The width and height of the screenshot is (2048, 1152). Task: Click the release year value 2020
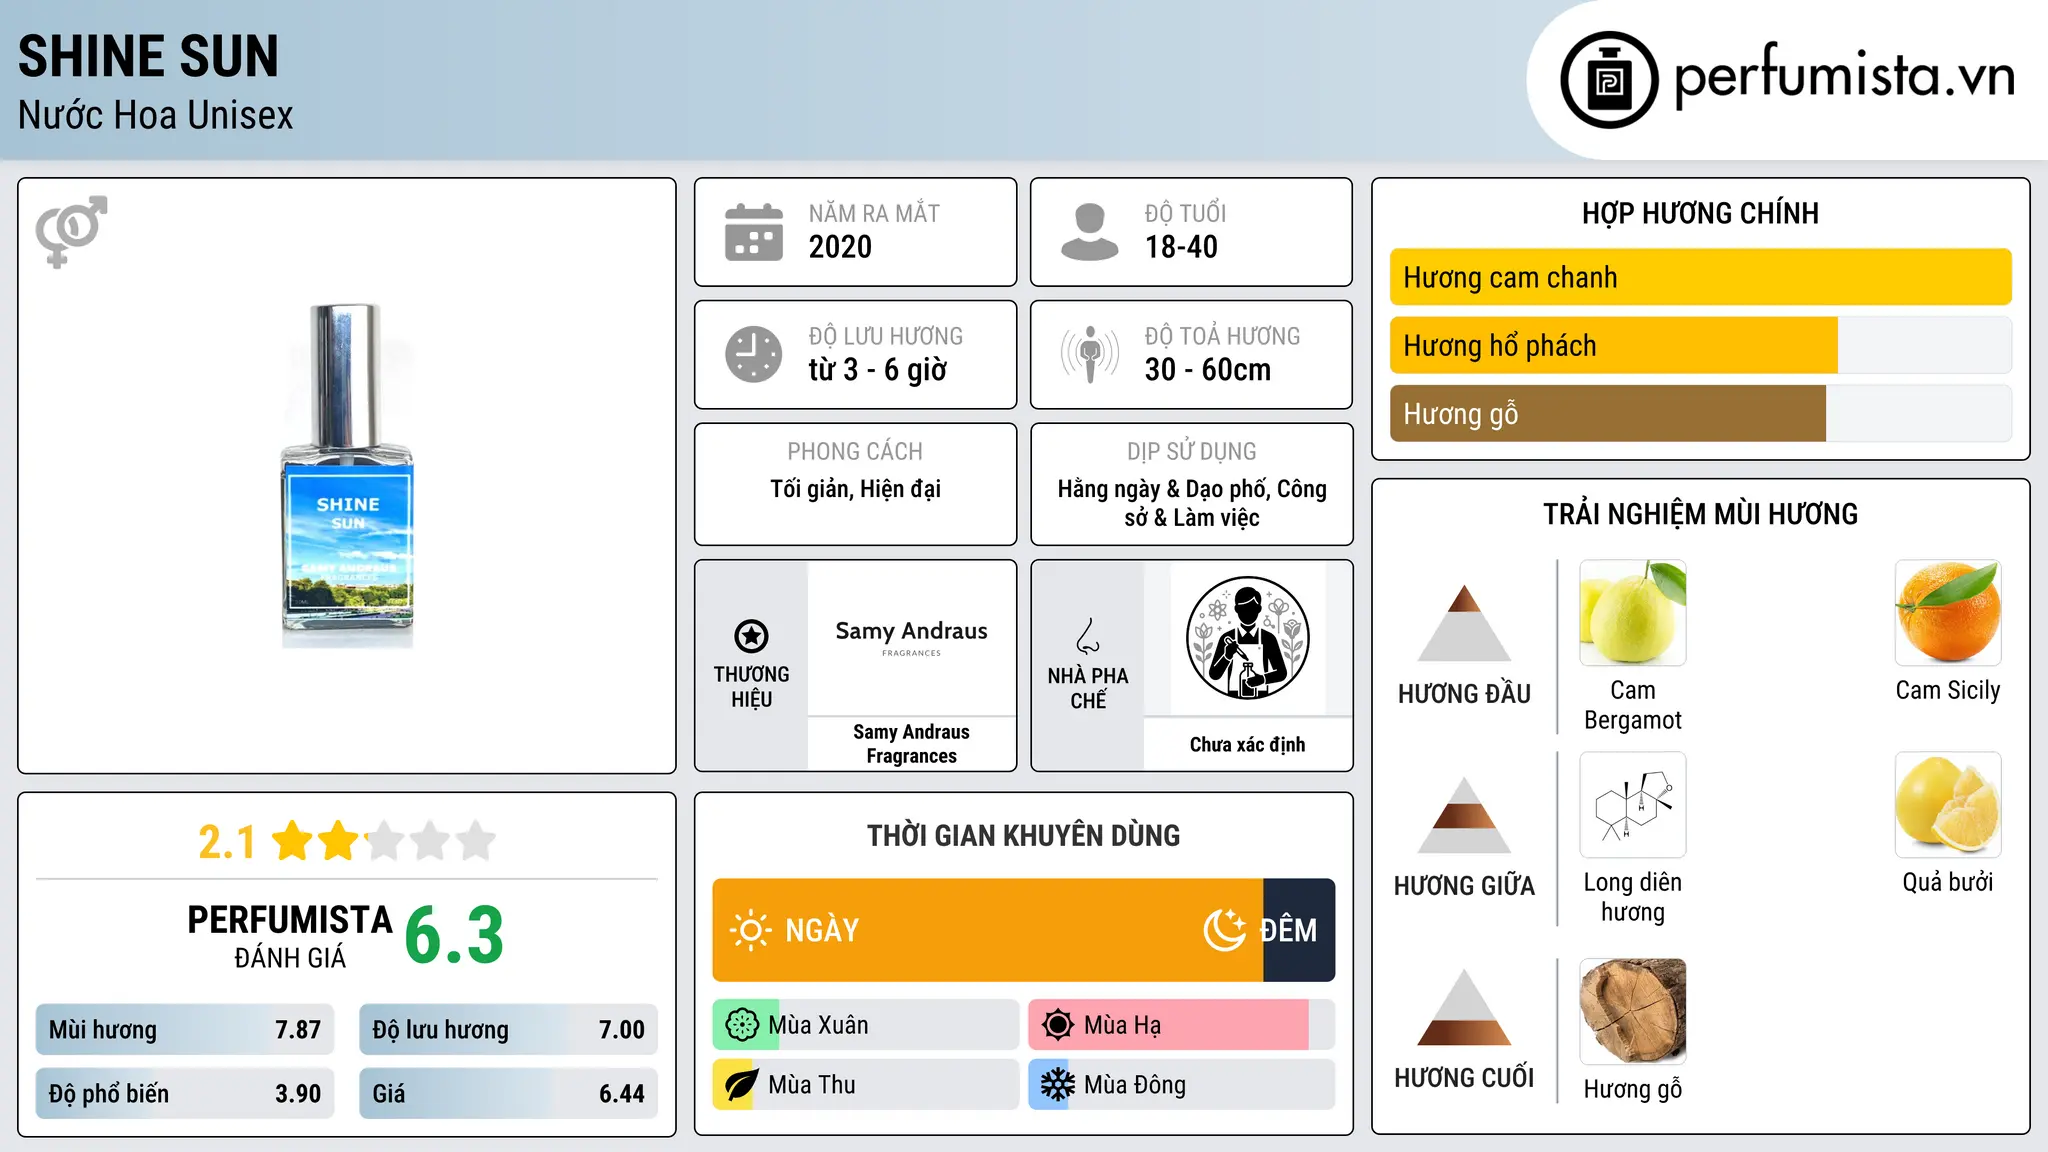tap(840, 247)
